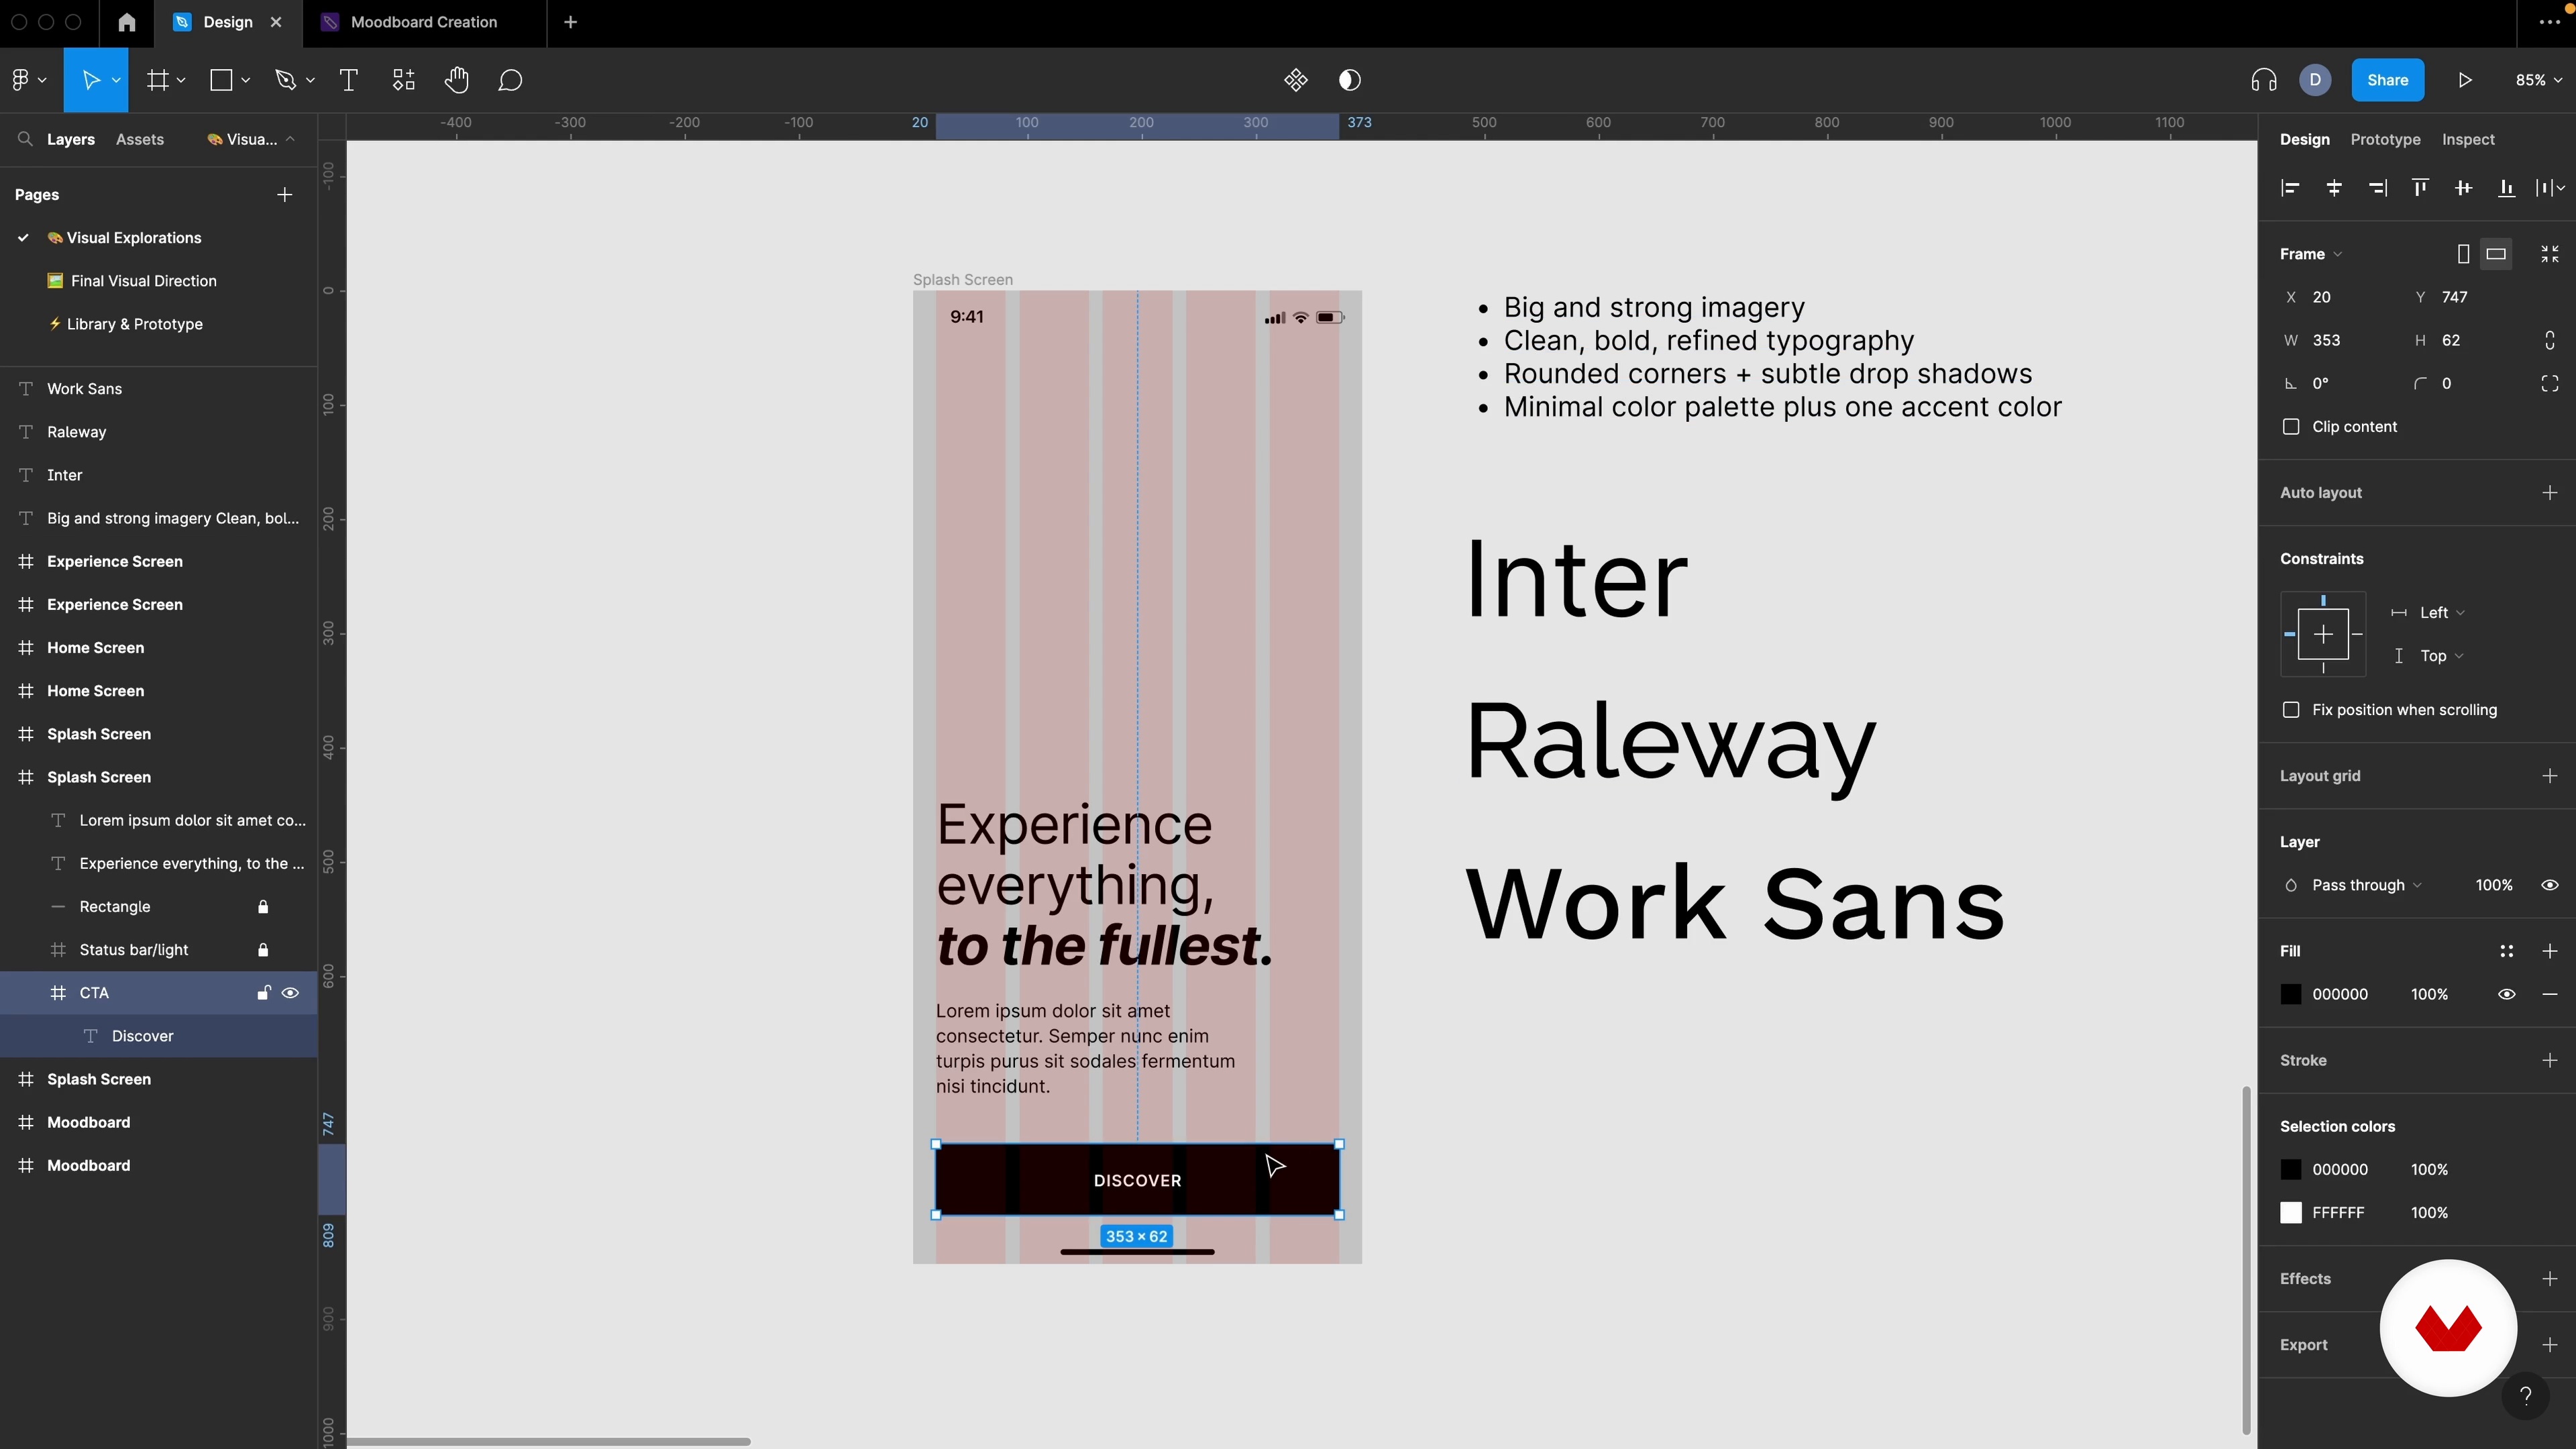The image size is (2576, 1449).
Task: Enable Clip content checkbox
Action: (2291, 427)
